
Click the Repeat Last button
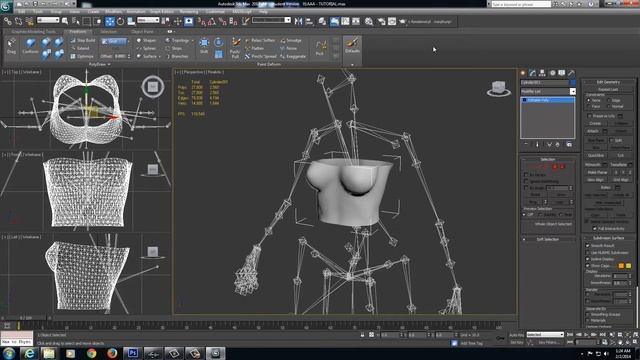[x=608, y=89]
